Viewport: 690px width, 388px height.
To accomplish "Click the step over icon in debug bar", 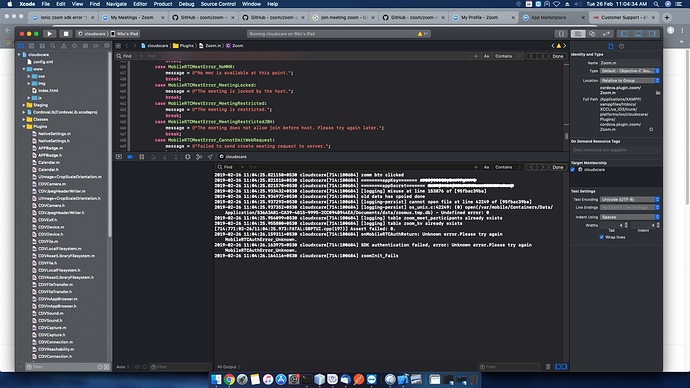I will (153, 157).
